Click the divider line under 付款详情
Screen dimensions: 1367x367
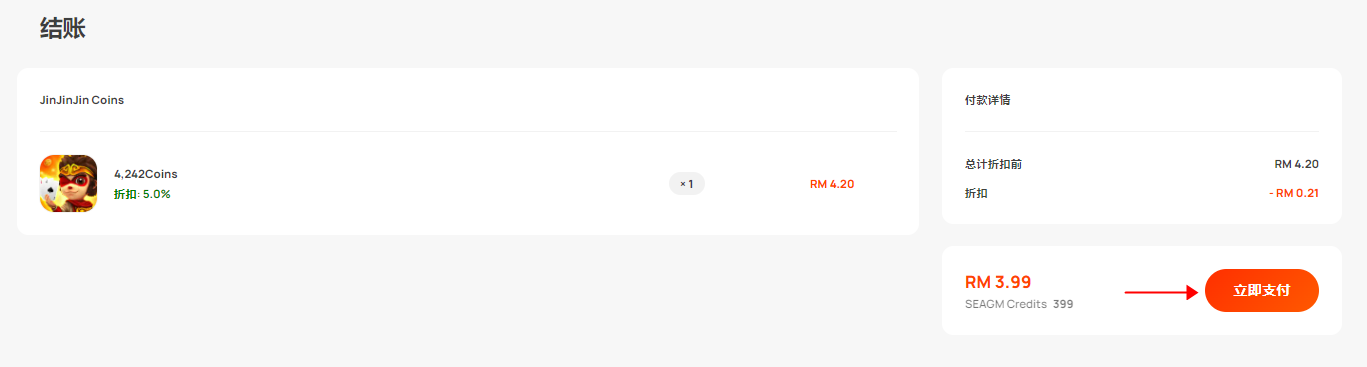click(1141, 131)
